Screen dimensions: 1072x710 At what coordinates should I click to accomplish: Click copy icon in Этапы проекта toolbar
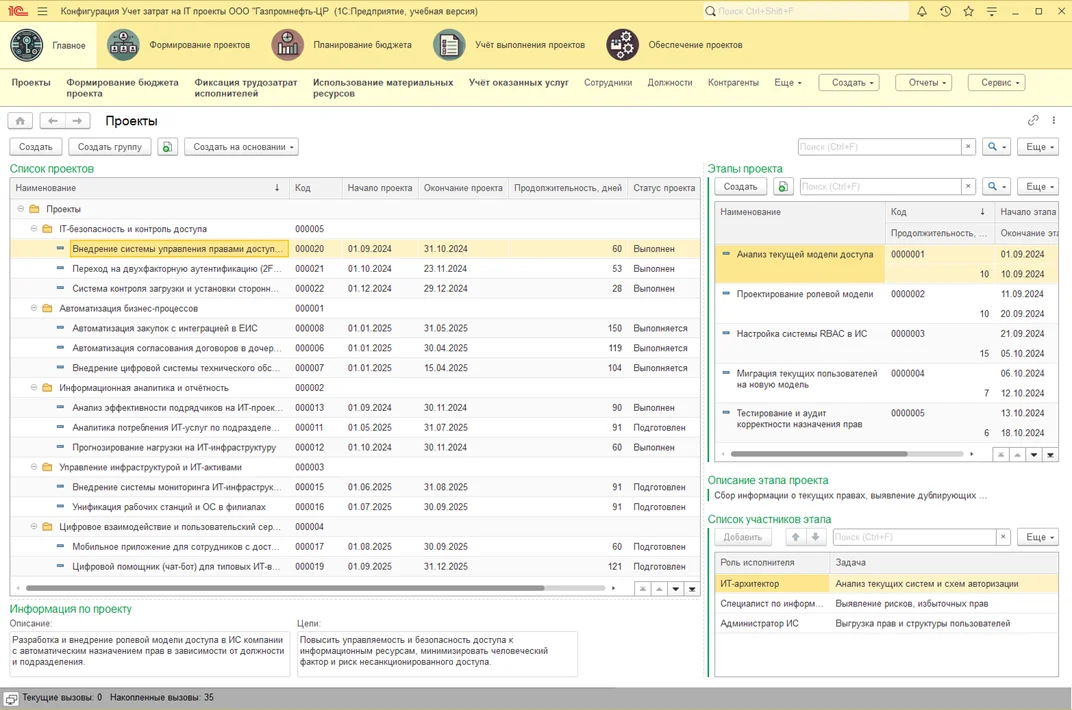(783, 187)
